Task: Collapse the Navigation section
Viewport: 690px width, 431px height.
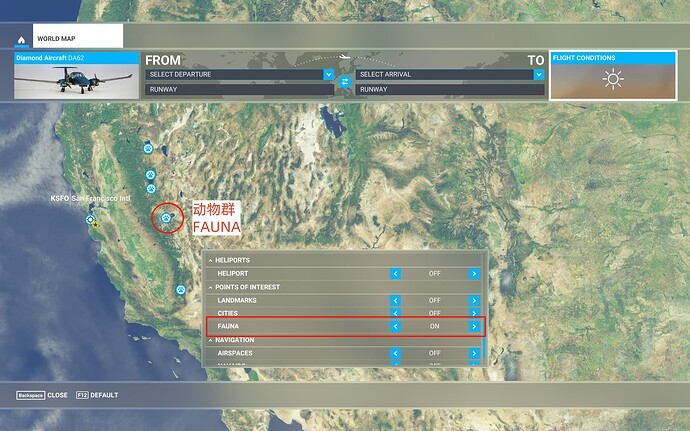Action: [x=210, y=340]
